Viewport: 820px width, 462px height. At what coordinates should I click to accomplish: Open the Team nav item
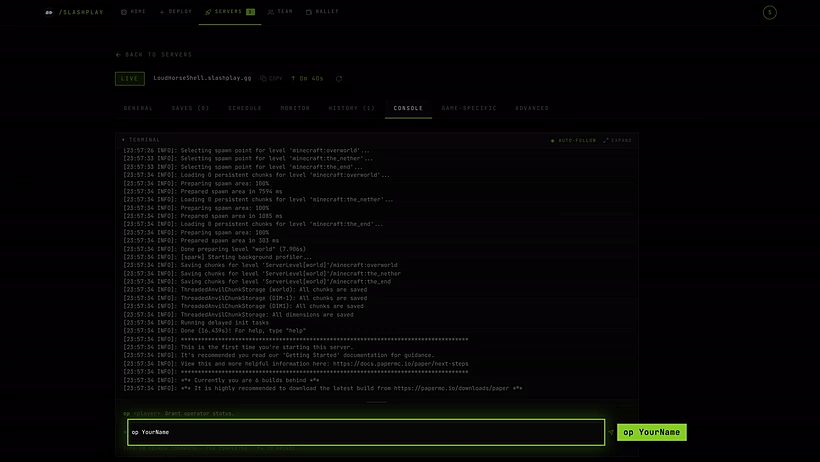point(280,12)
